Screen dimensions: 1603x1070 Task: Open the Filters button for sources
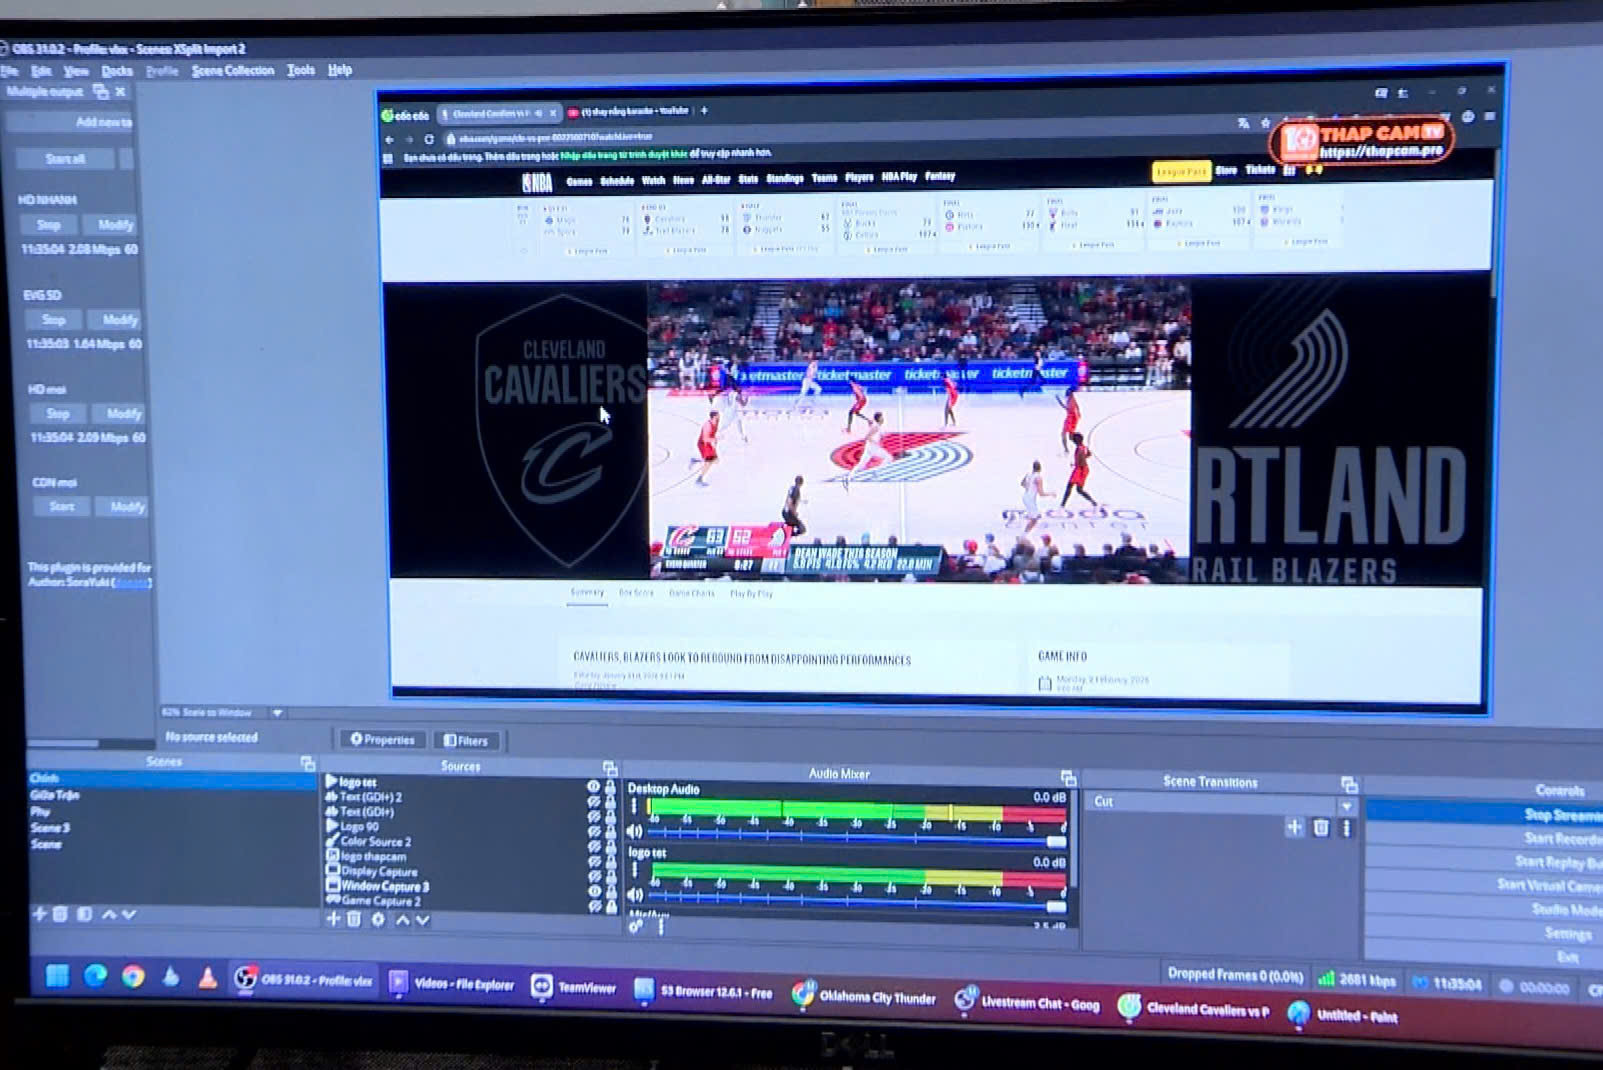[x=466, y=741]
